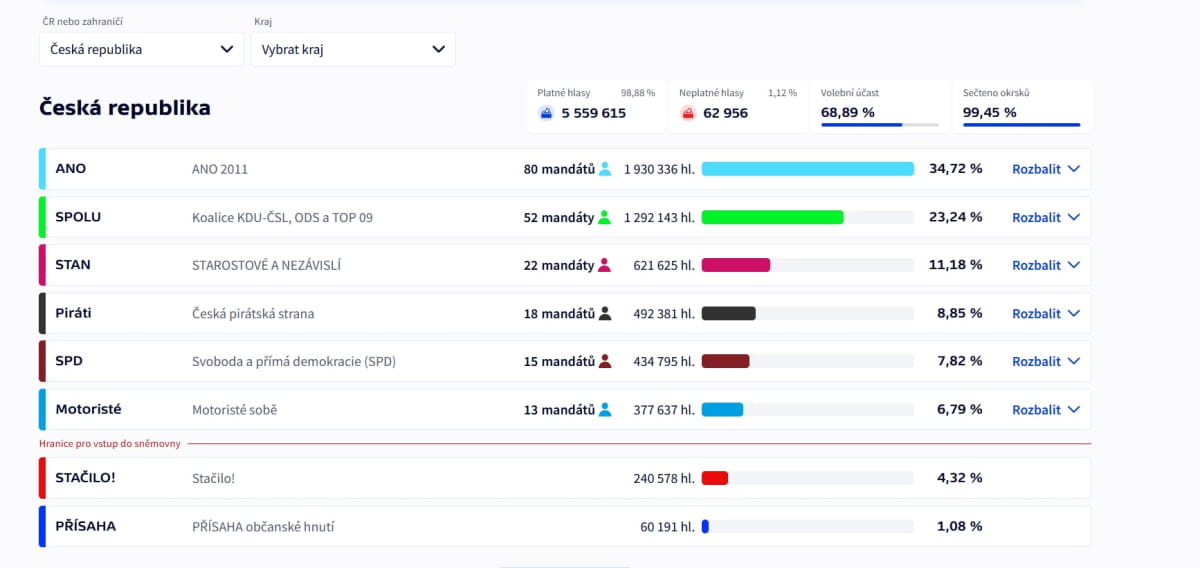Click the Motoristé mandate person icon
The height and width of the screenshot is (568, 1200).
605,409
